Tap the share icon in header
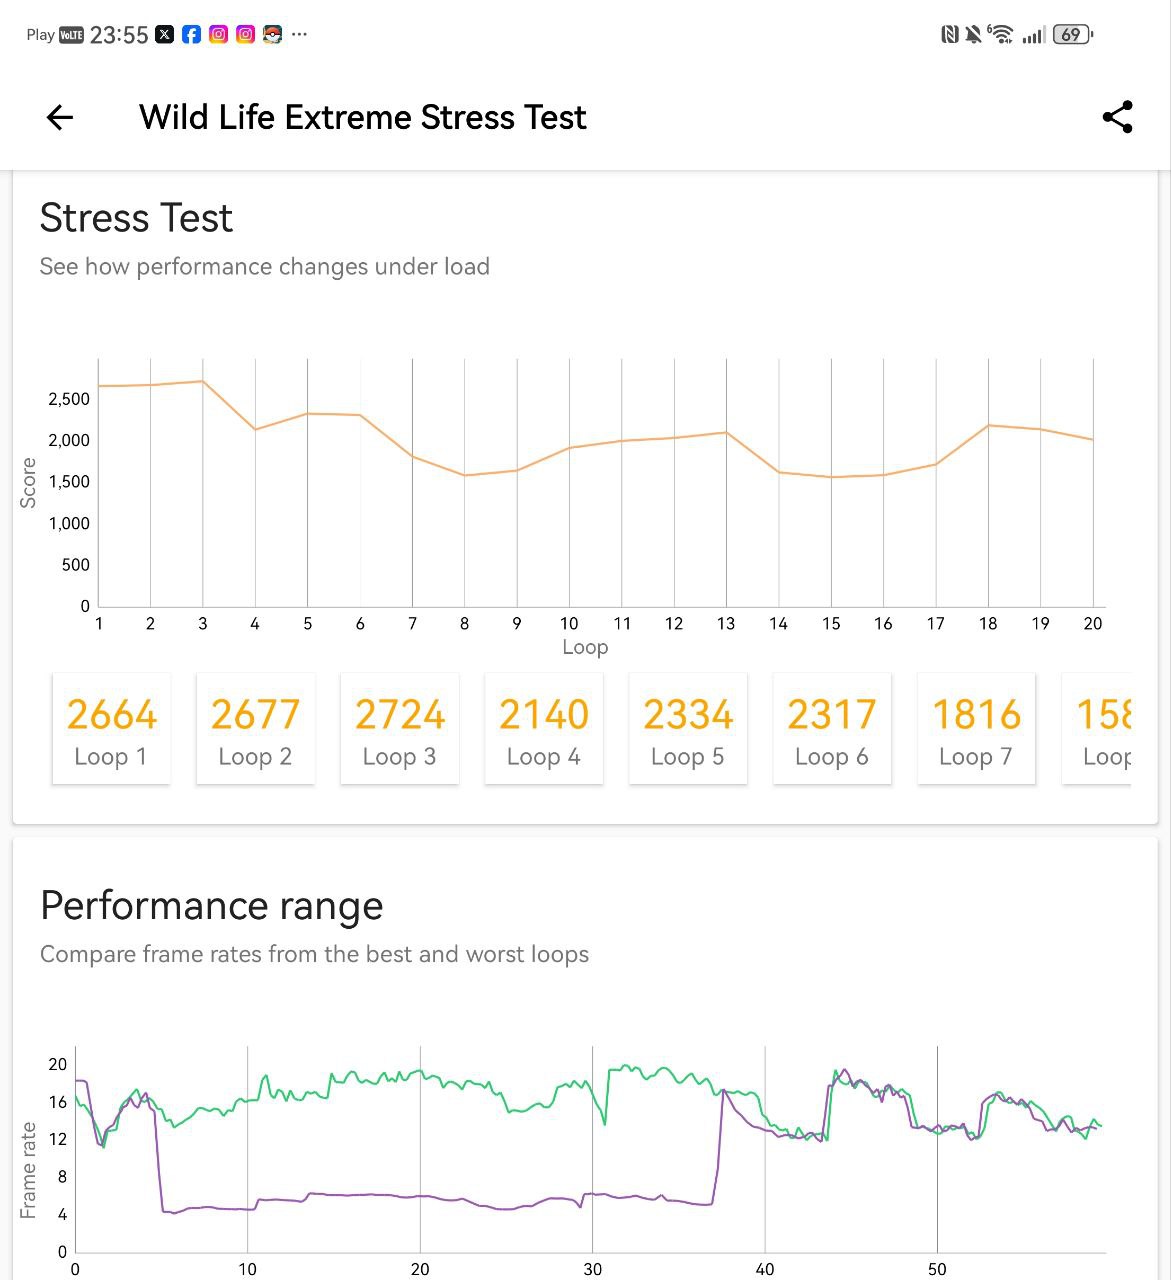Image resolution: width=1171 pixels, height=1280 pixels. tap(1117, 117)
